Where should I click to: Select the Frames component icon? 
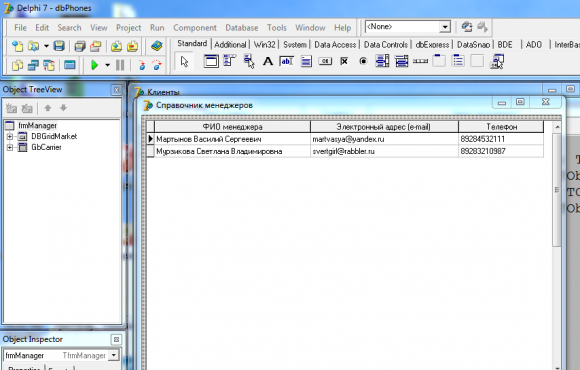click(211, 61)
